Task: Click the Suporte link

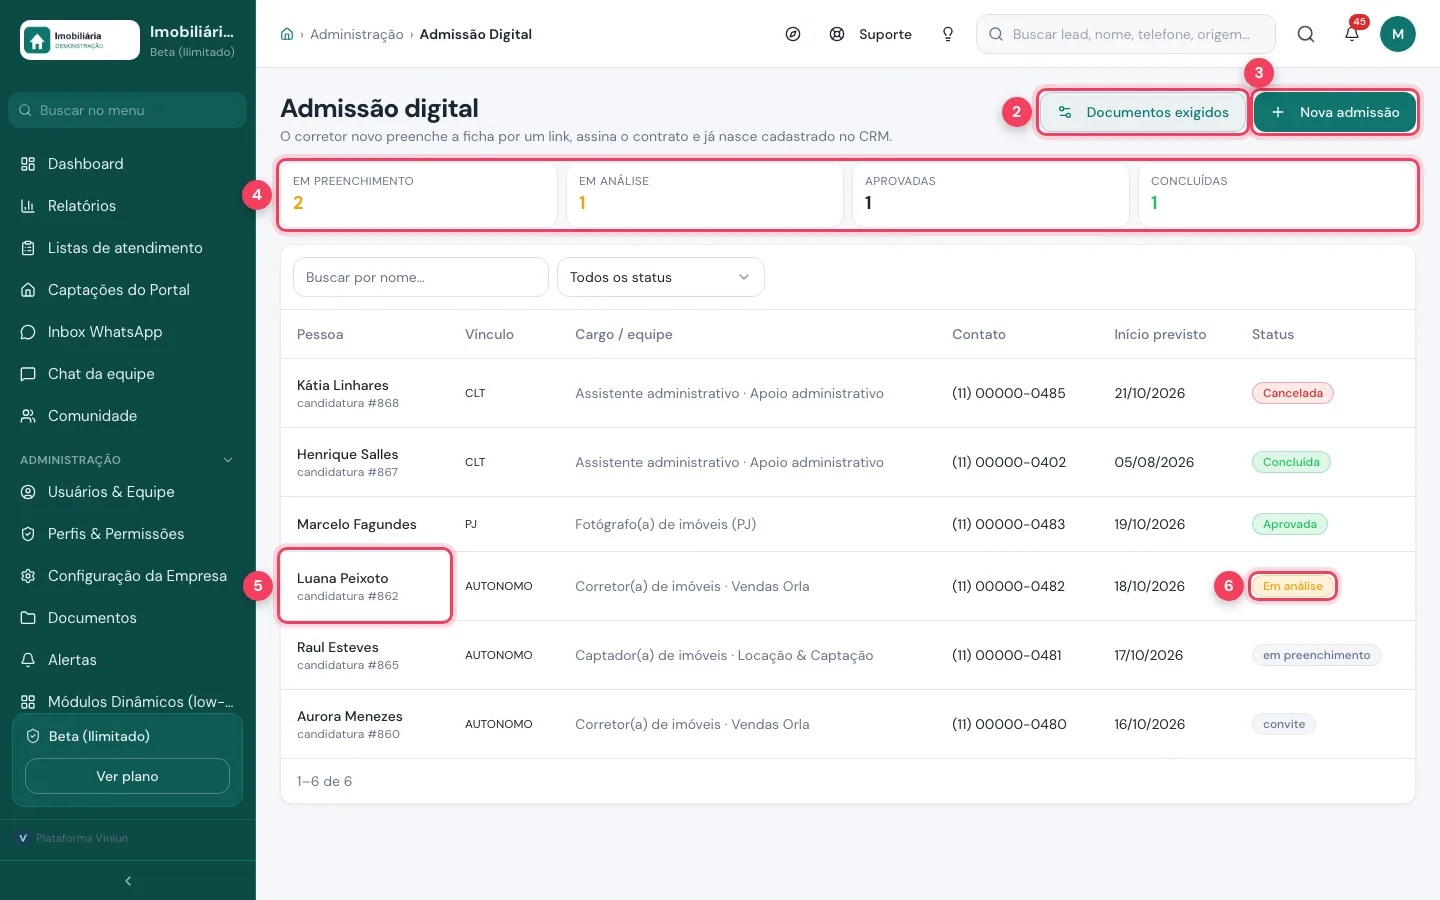Action: [871, 34]
